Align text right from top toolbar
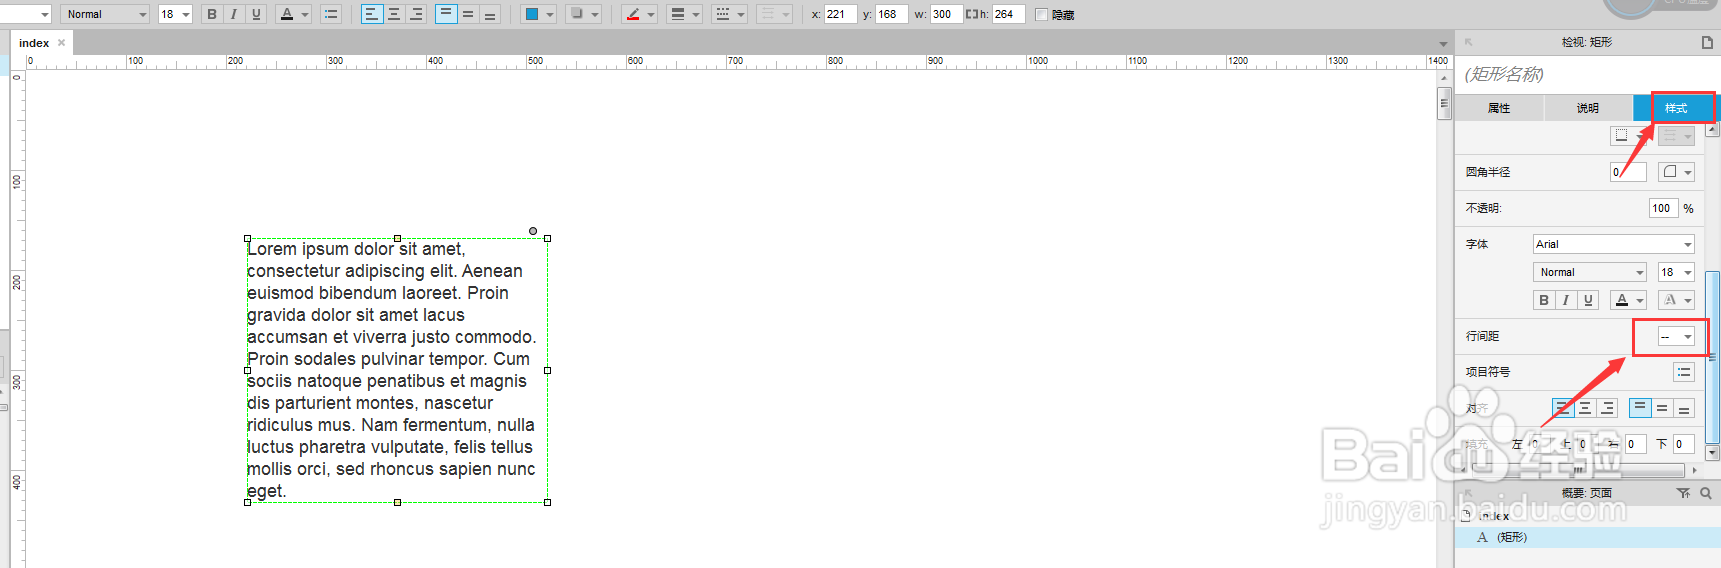Image resolution: width=1721 pixels, height=568 pixels. tap(416, 14)
